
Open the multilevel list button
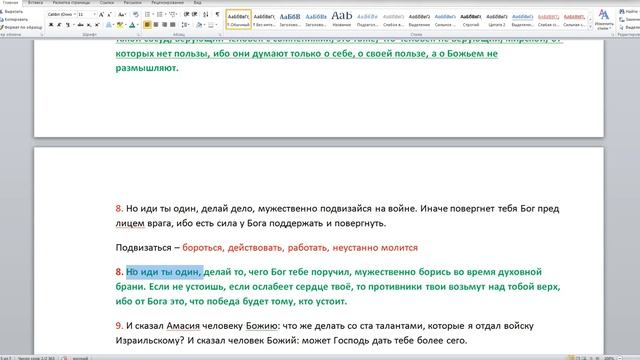point(172,15)
